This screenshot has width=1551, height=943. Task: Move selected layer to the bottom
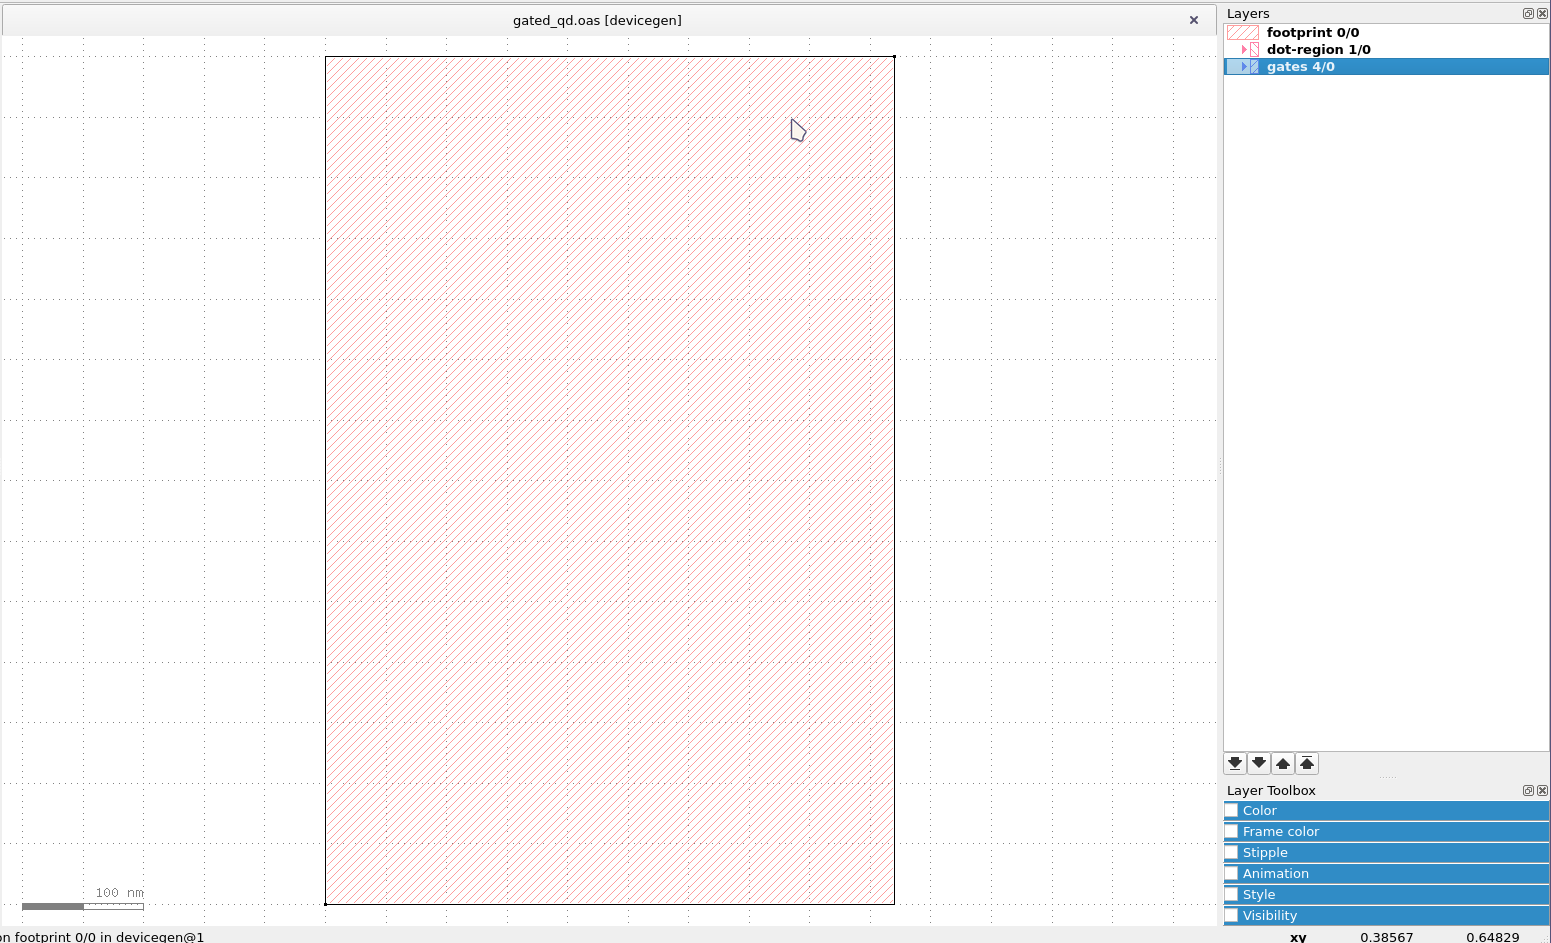coord(1235,763)
